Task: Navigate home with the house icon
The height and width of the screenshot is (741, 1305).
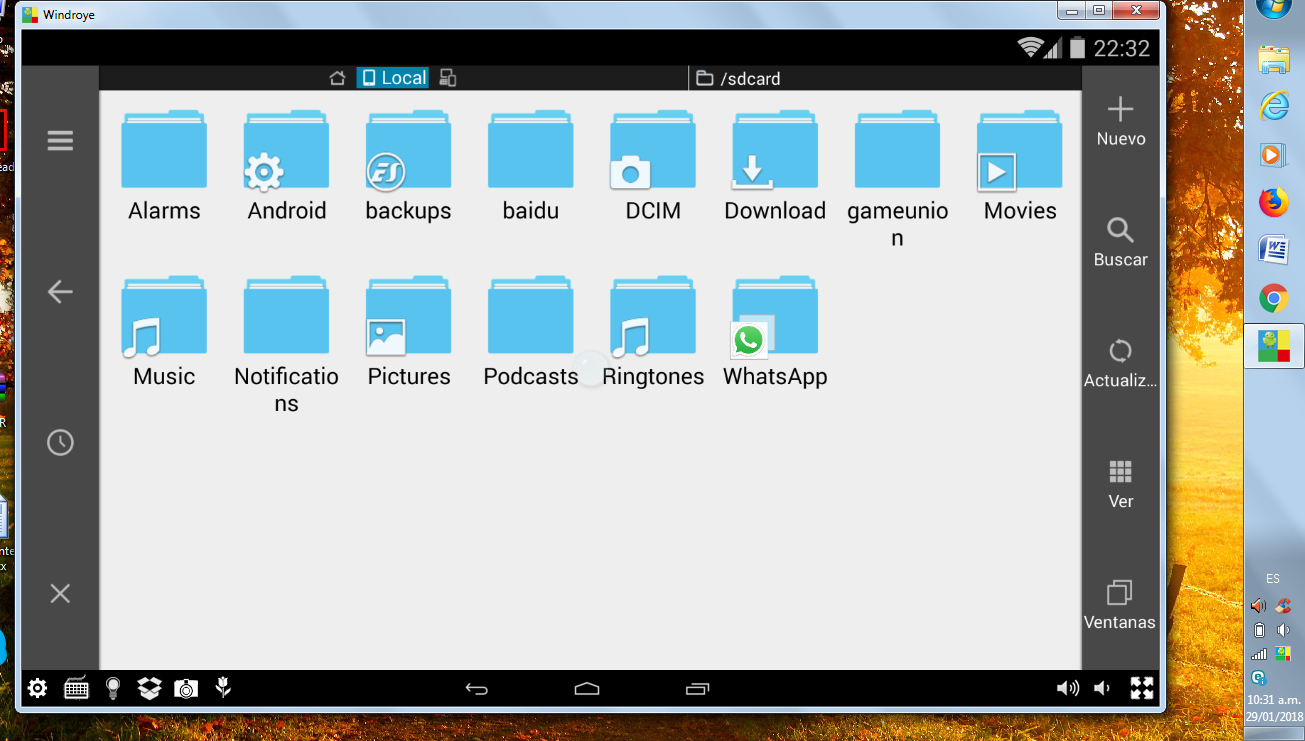Action: 337,77
